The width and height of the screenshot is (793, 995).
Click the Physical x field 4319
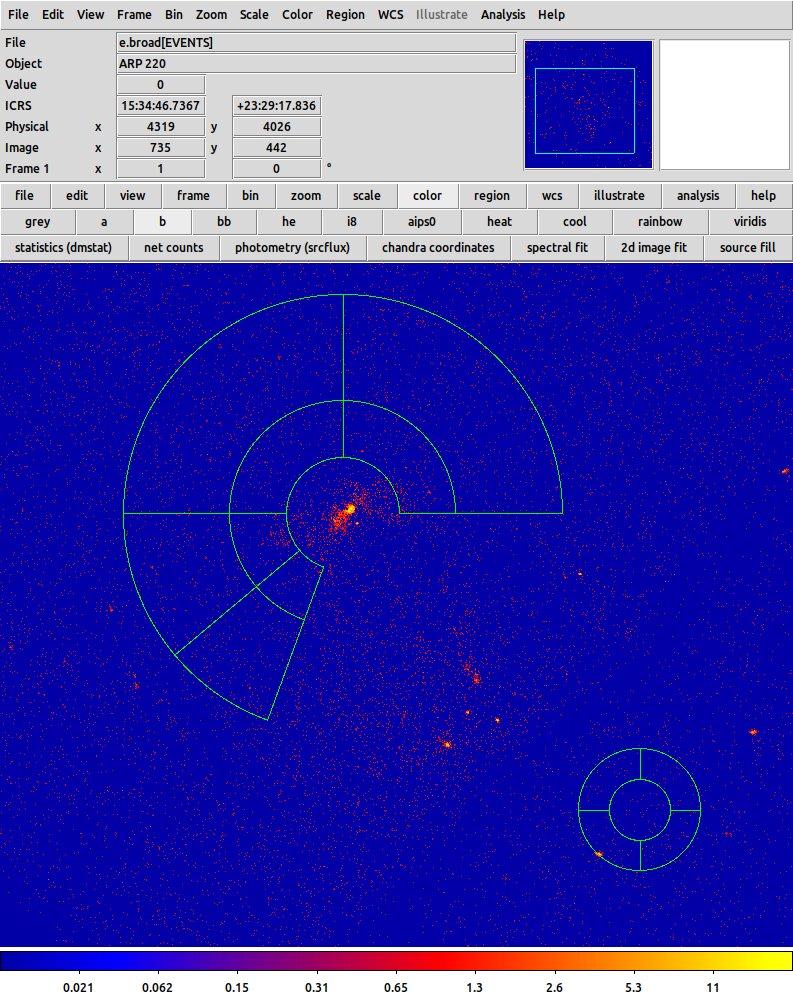[161, 126]
